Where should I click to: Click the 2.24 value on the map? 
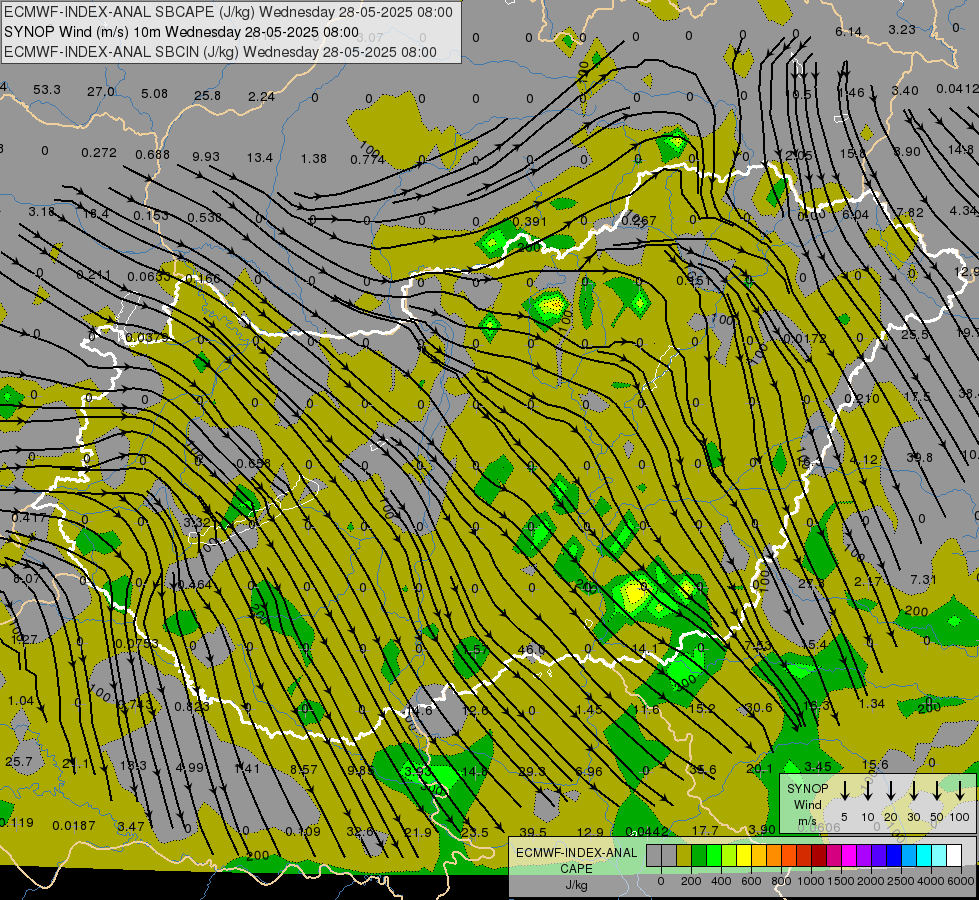coord(261,96)
